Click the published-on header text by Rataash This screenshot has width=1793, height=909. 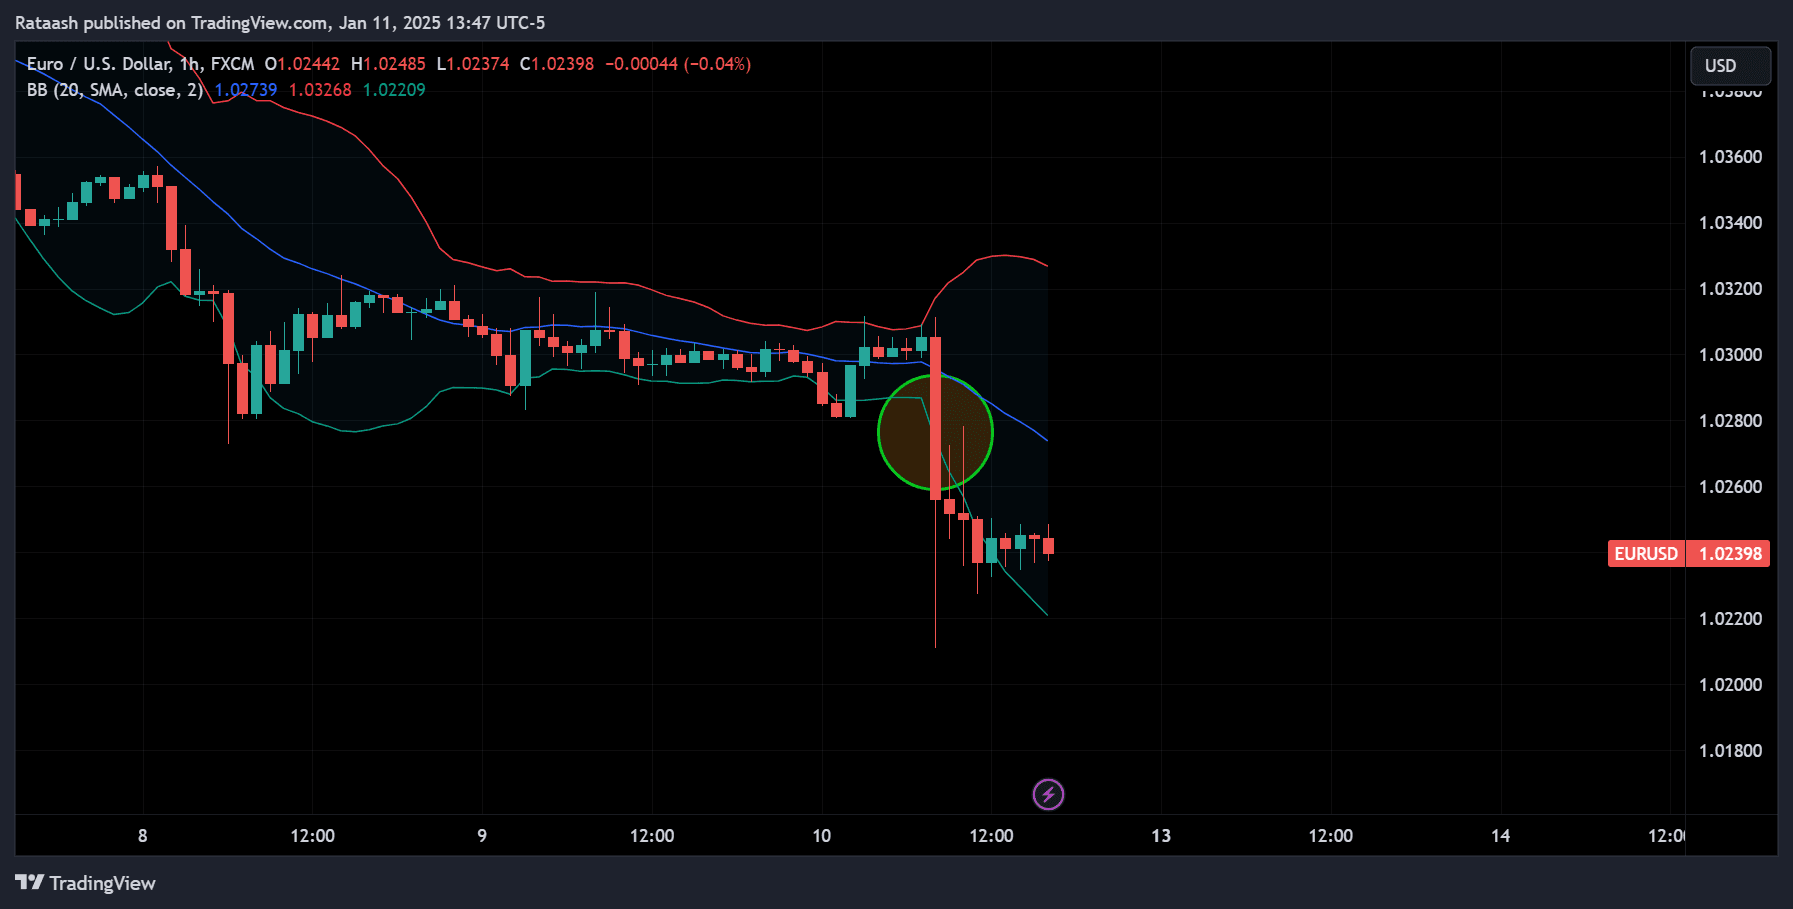280,23
